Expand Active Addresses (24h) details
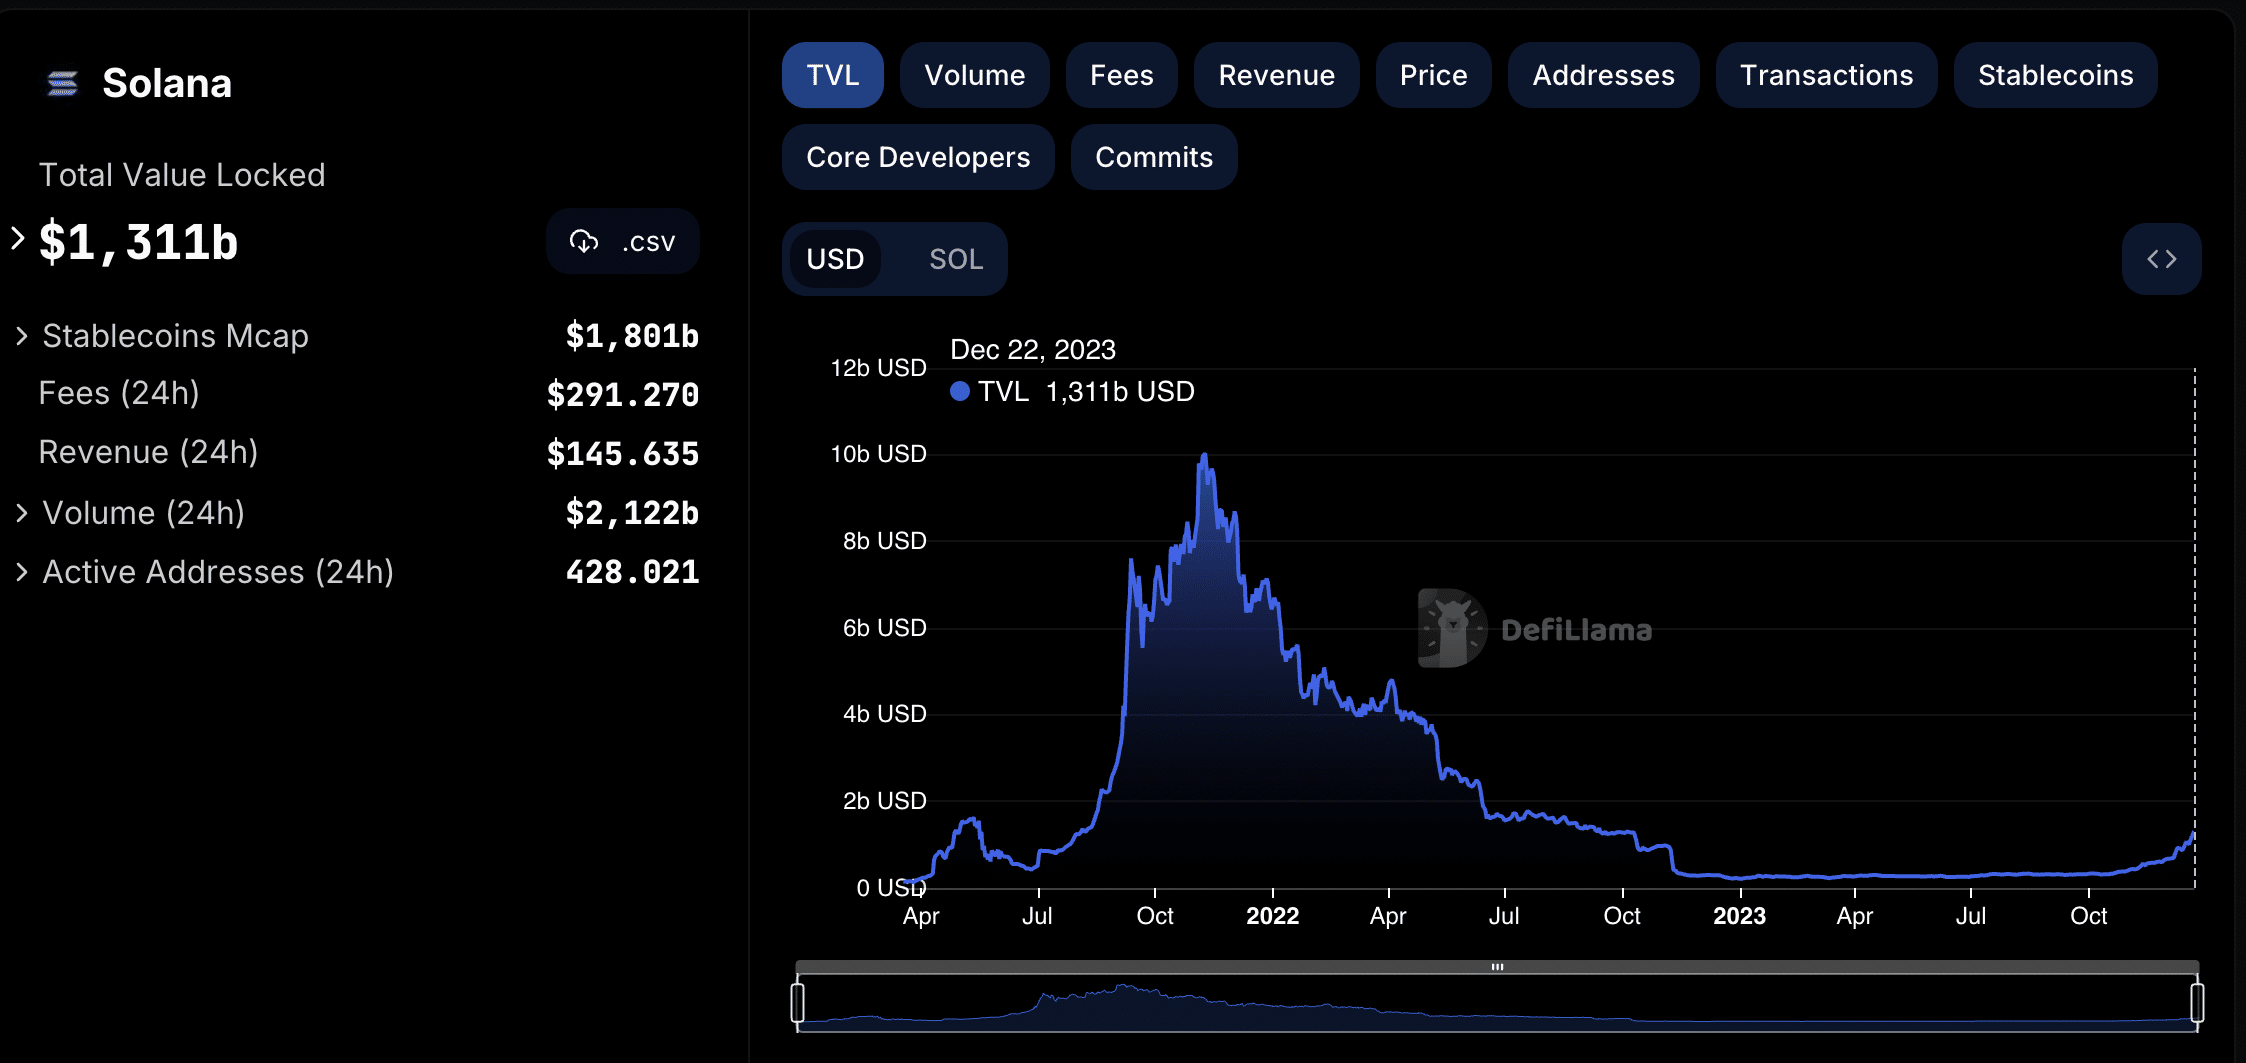The width and height of the screenshot is (2246, 1063). [x=22, y=572]
